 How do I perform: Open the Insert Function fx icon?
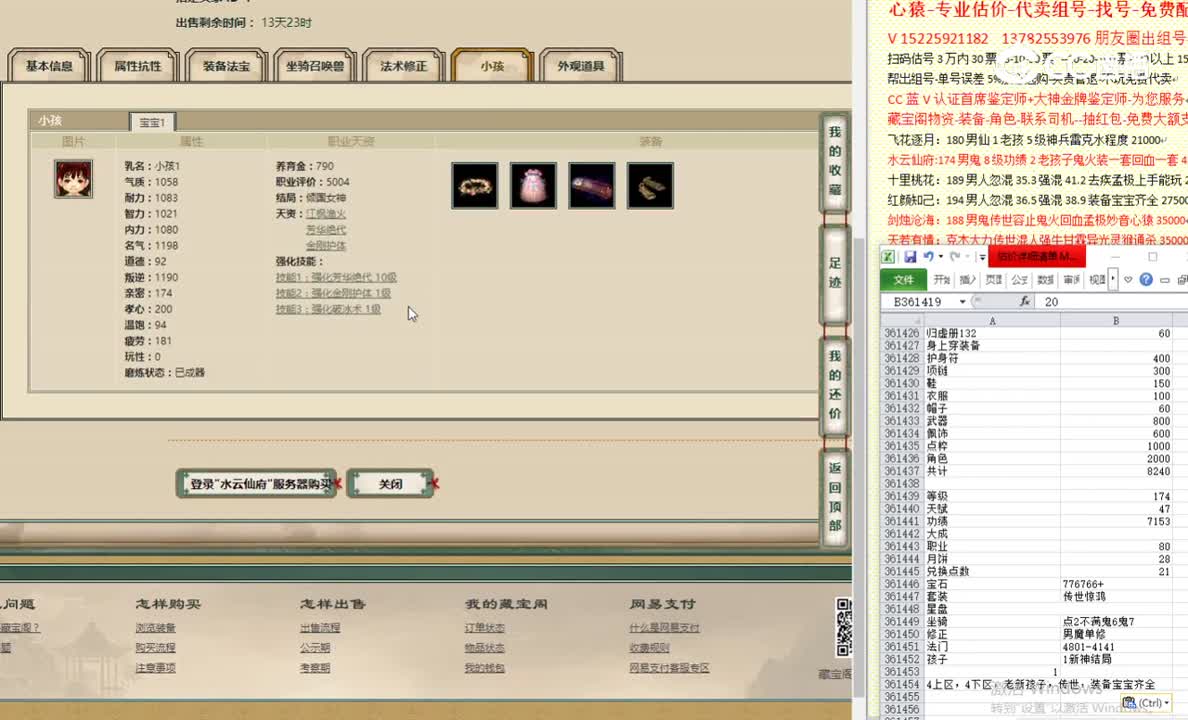[1025, 299]
